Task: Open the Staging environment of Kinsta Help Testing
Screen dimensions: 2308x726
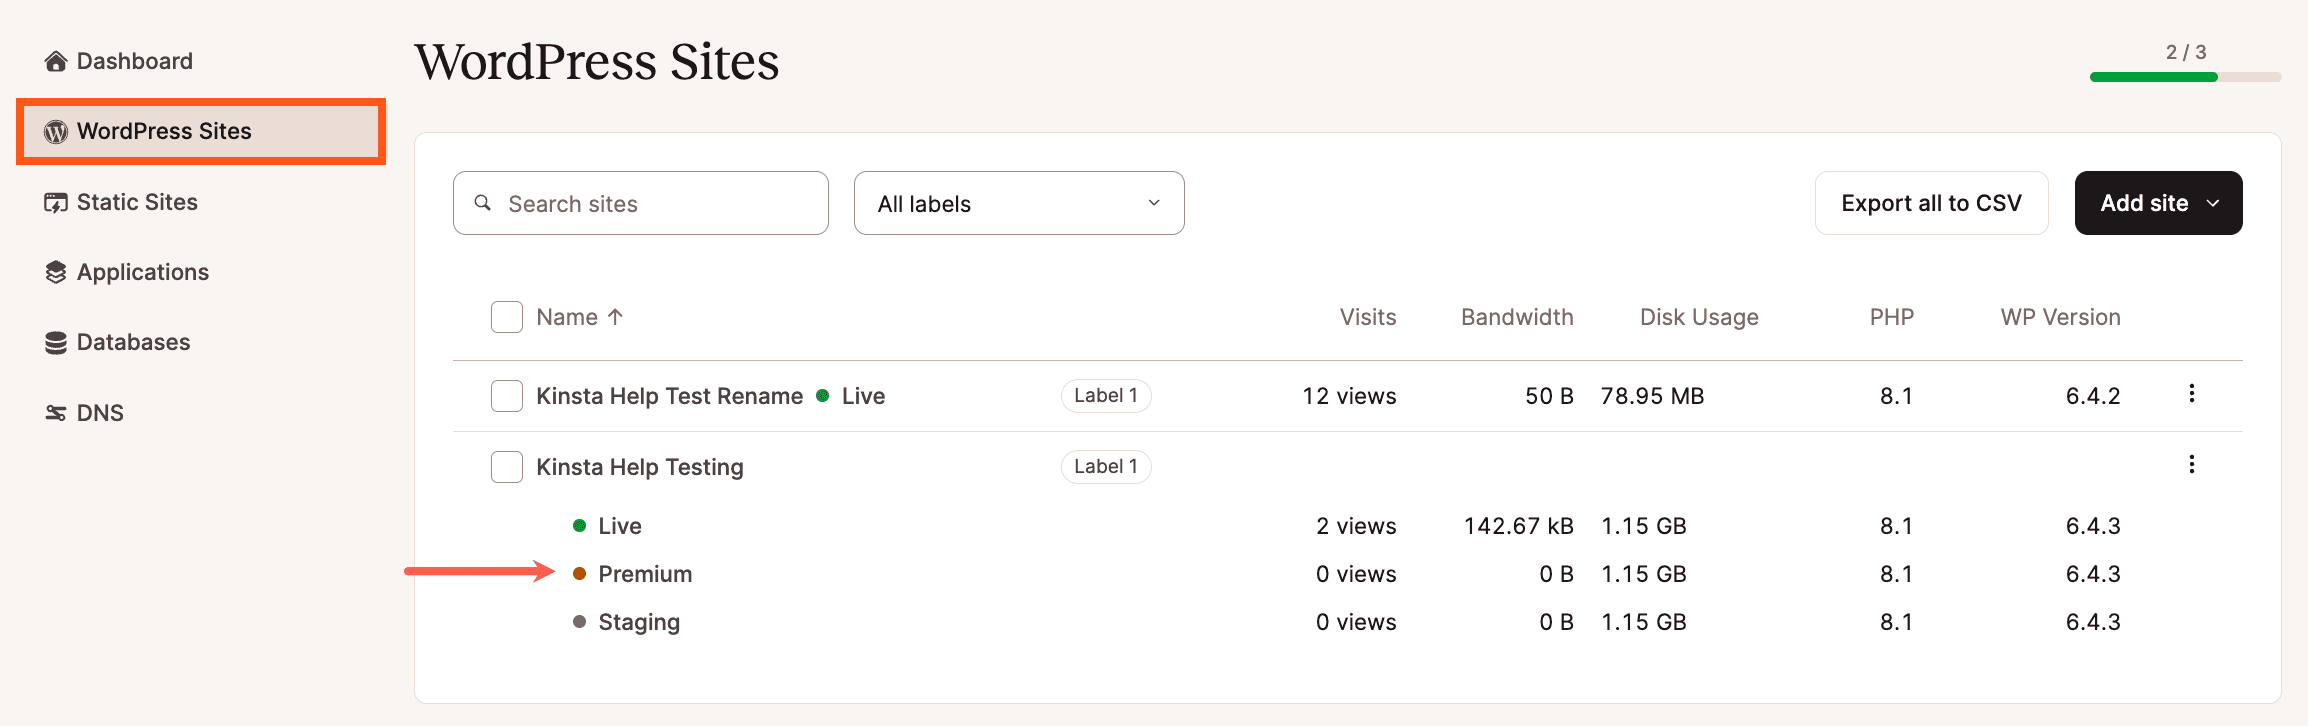Action: pos(639,622)
